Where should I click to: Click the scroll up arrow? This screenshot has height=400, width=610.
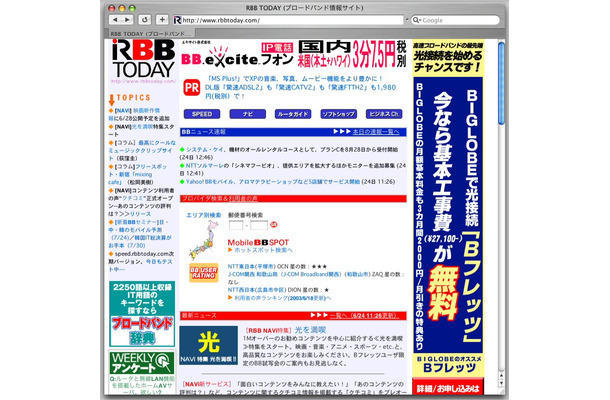501,376
